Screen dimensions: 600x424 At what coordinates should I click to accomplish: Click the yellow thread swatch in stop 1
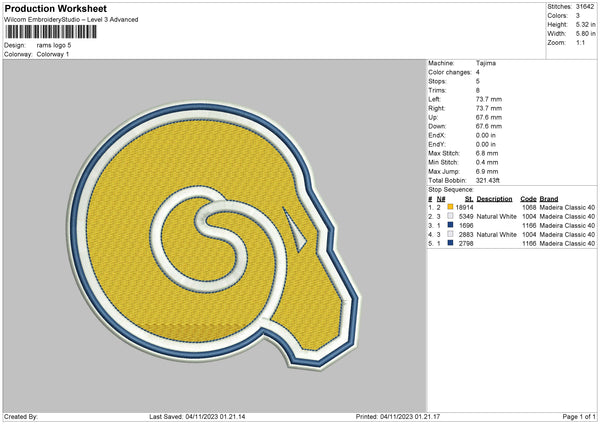point(451,207)
